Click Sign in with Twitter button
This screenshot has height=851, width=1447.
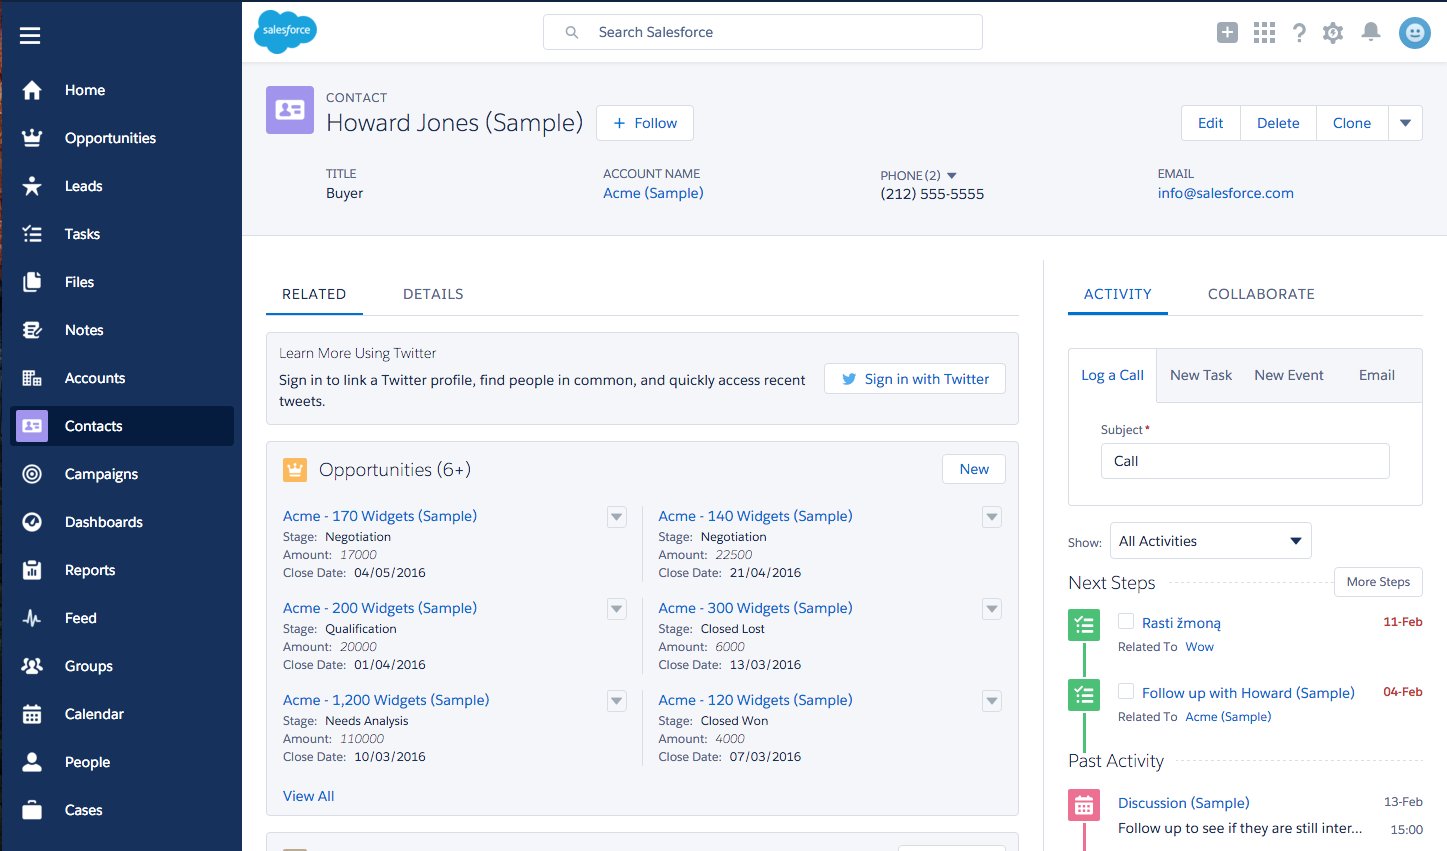coord(915,379)
